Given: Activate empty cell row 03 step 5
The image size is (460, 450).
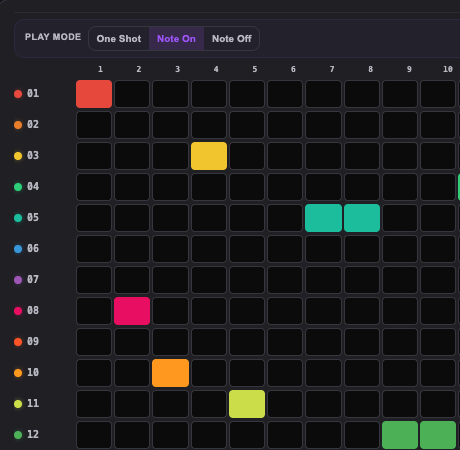Looking at the screenshot, I should point(247,156).
